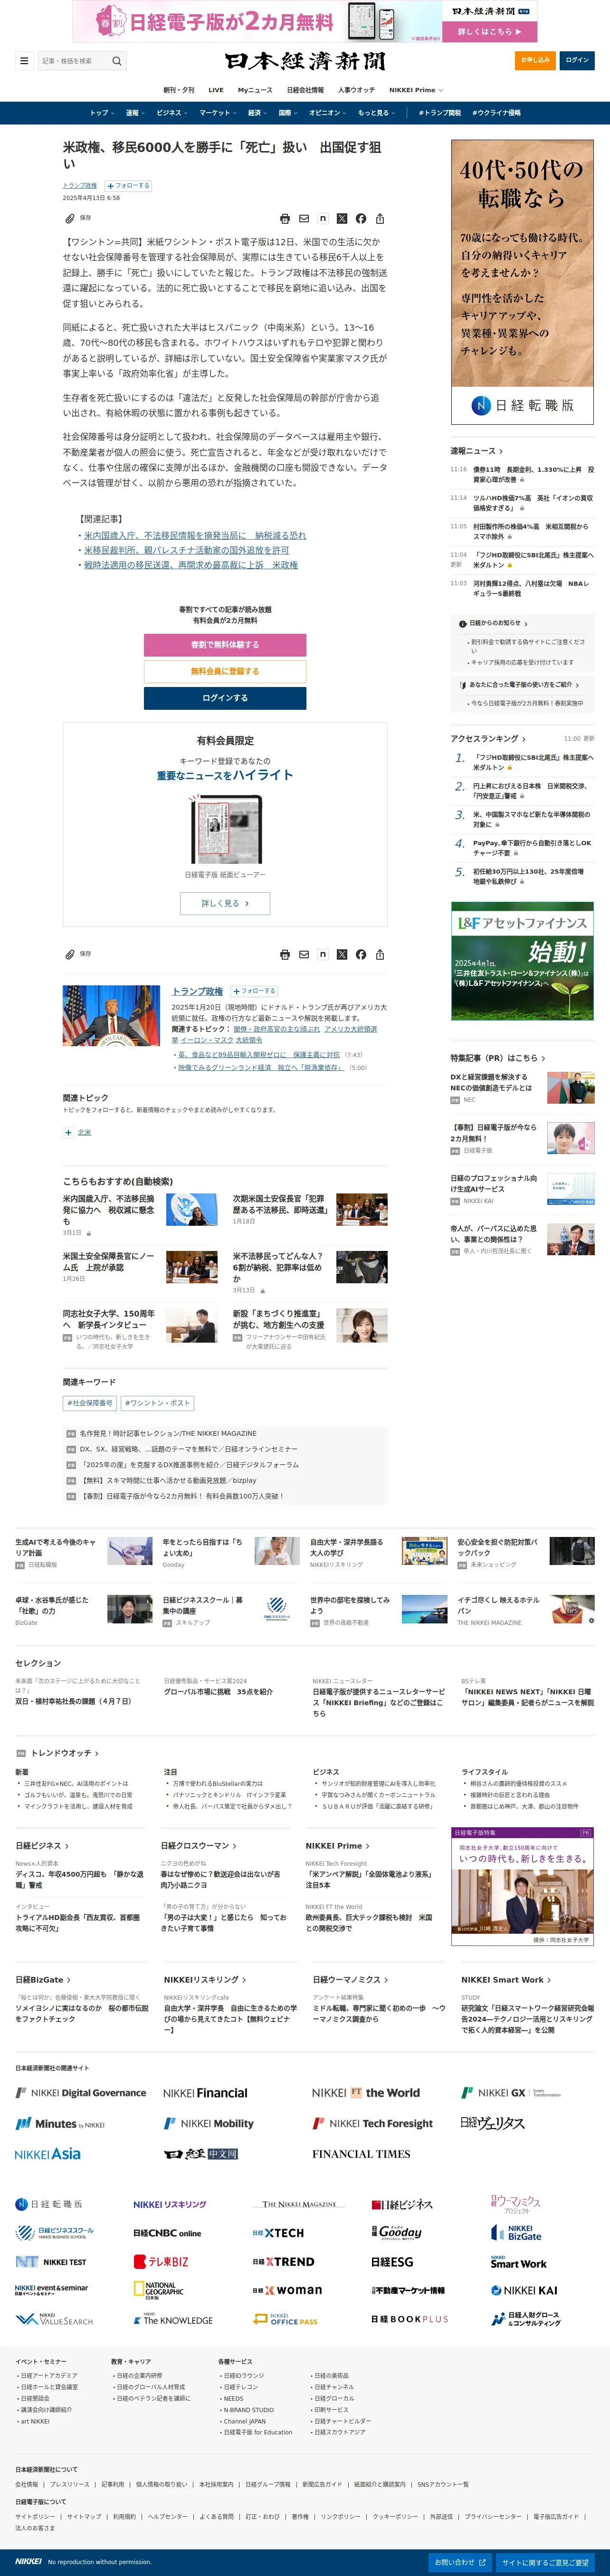Viewport: 610px width, 2576px height.
Task: Click the dark blue ログインする button
Action: [x=225, y=698]
